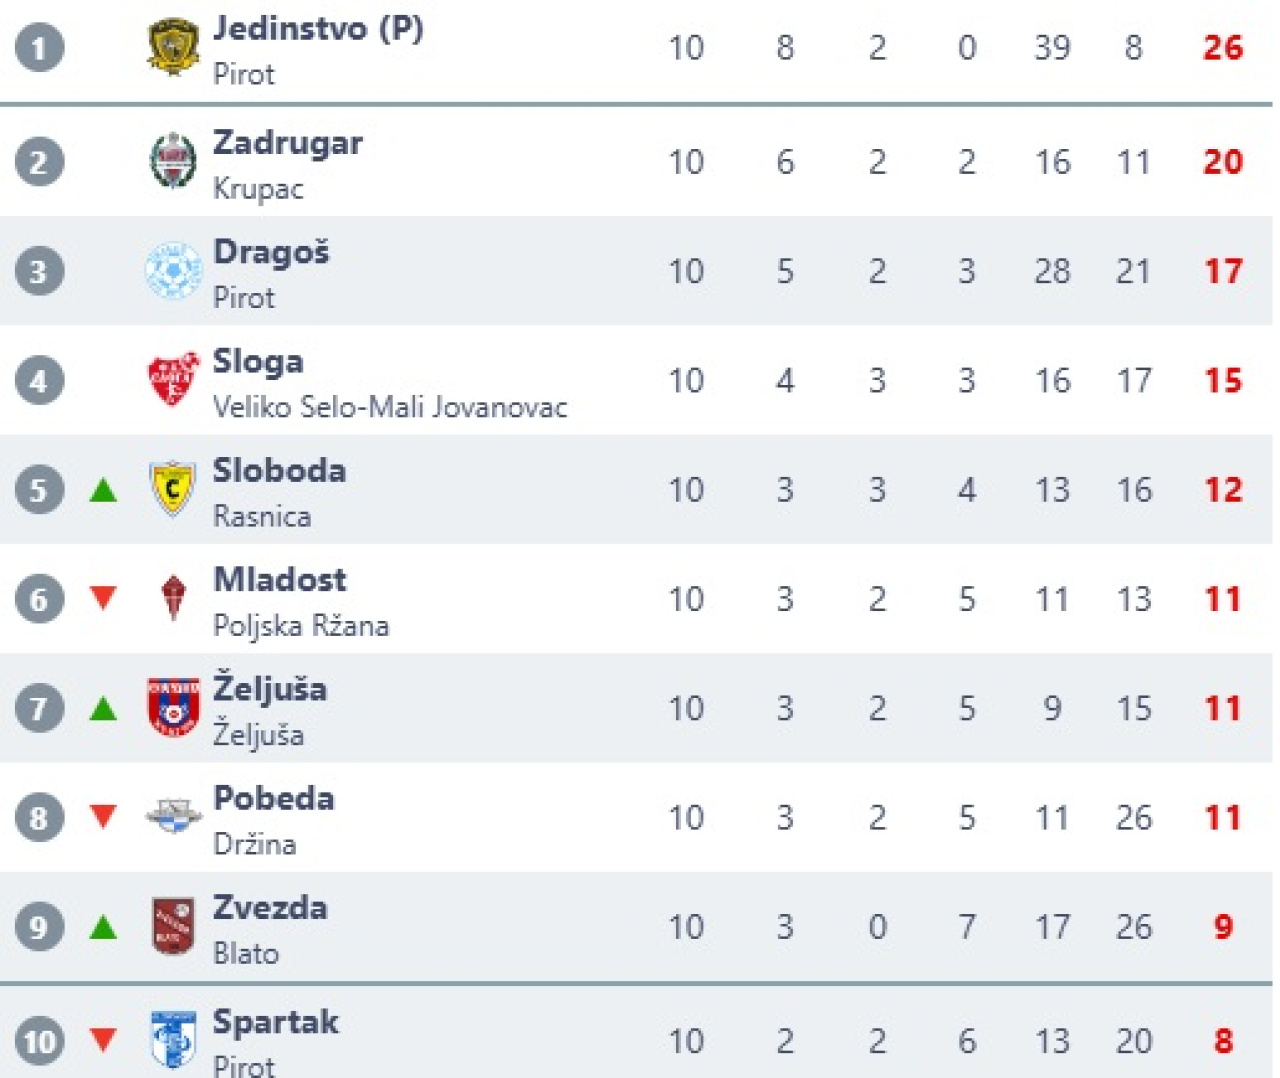The height and width of the screenshot is (1078, 1280).
Task: Click the Jedinstvo (P) club crest
Action: (x=173, y=47)
